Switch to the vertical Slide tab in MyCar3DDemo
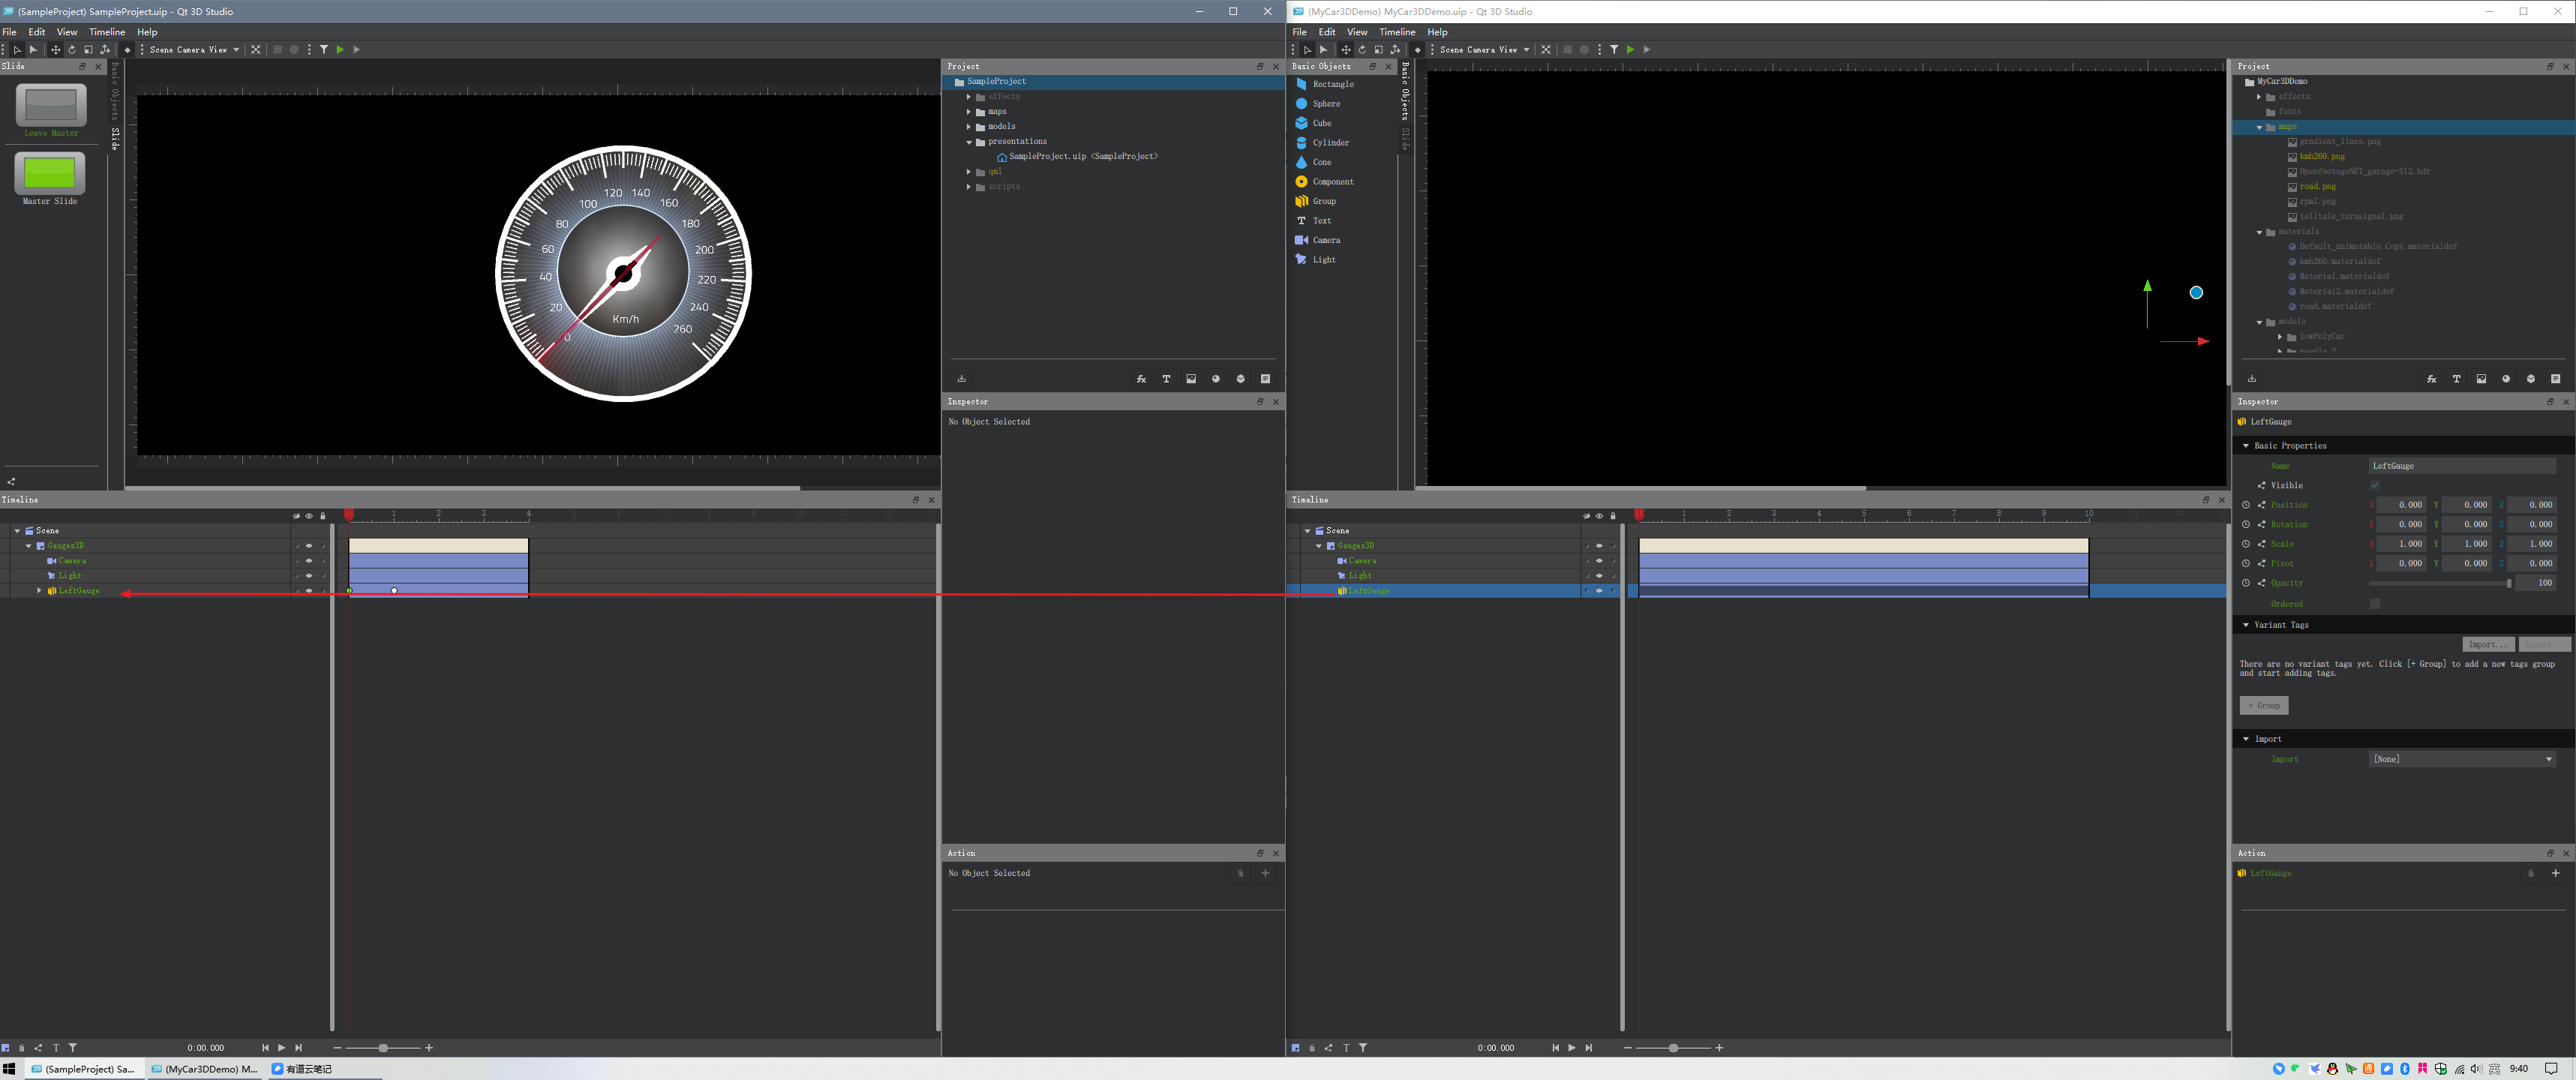The height and width of the screenshot is (1080, 2576). (x=1405, y=139)
